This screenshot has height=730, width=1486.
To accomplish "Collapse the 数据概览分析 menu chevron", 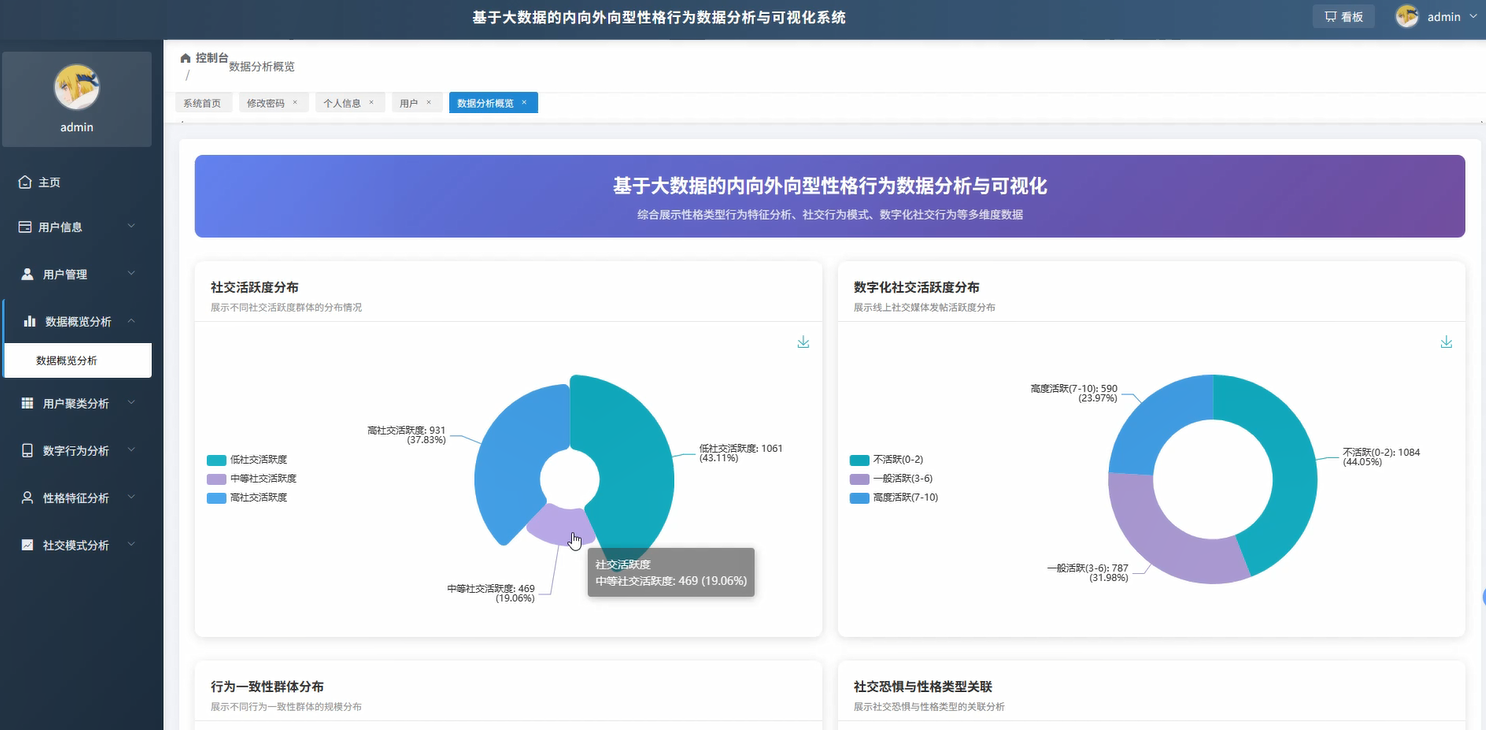I will pos(132,321).
